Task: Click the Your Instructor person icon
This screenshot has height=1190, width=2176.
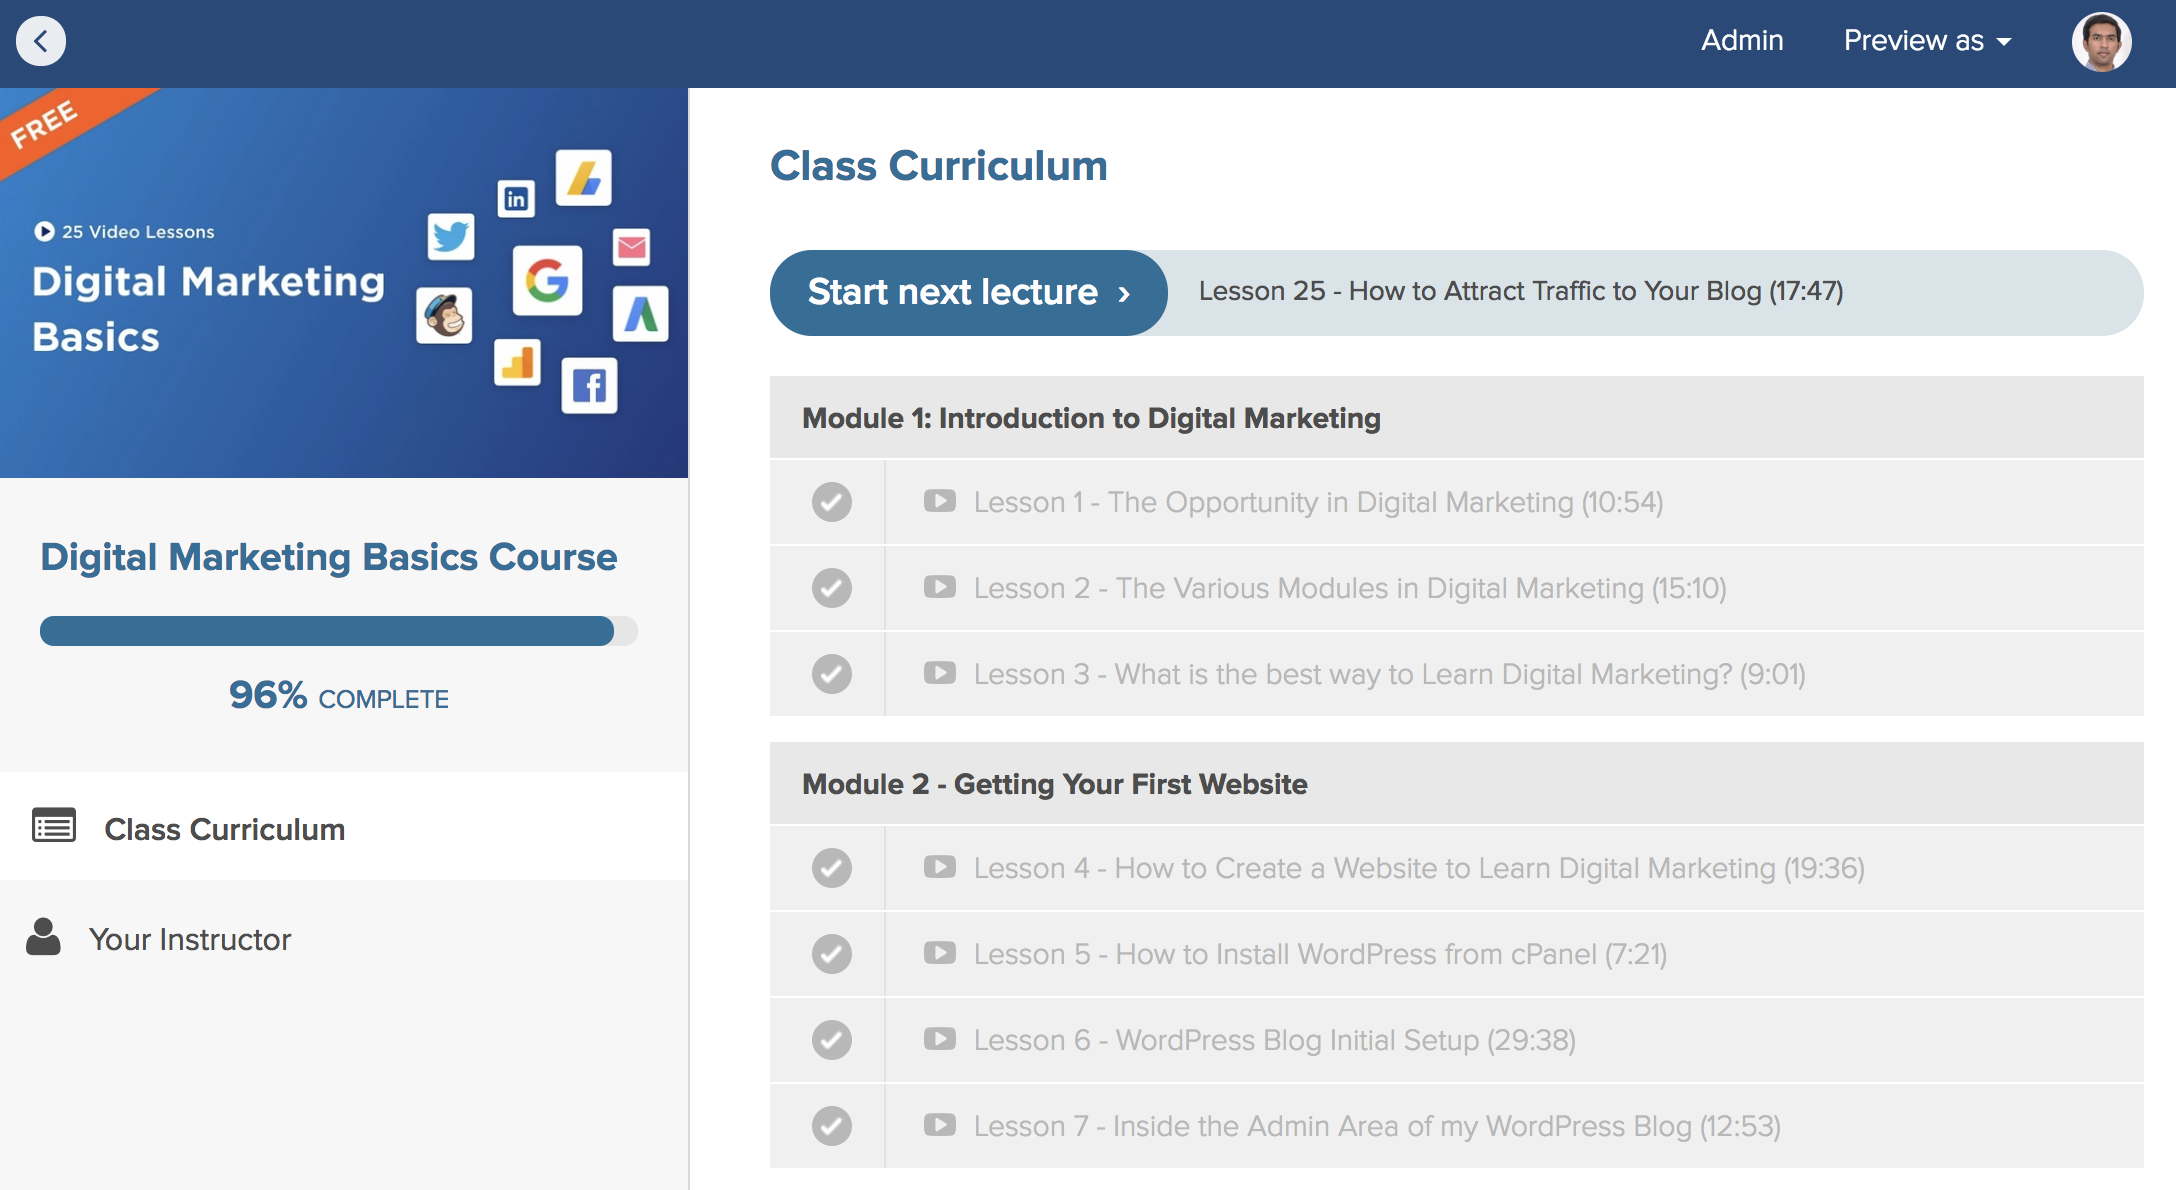Action: pyautogui.click(x=43, y=937)
